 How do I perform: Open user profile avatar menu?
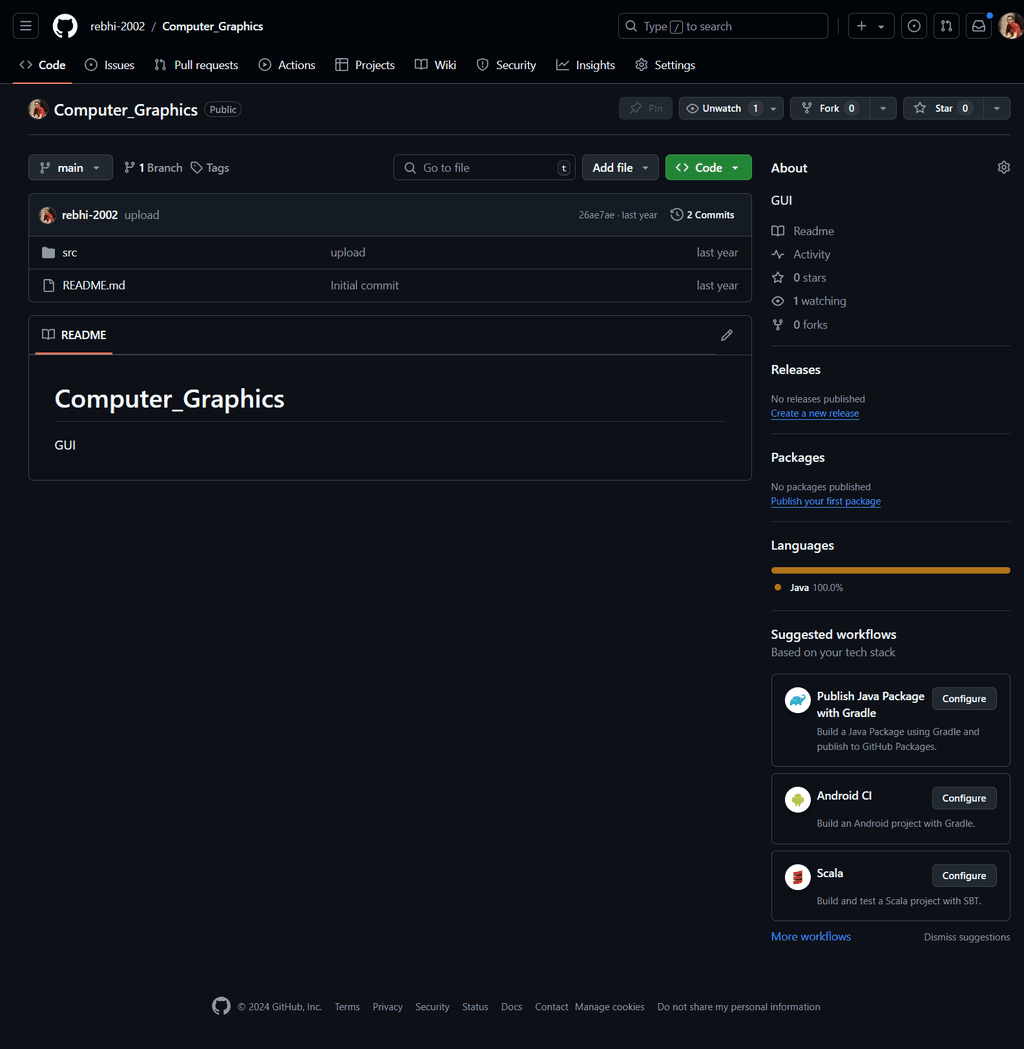point(1011,26)
